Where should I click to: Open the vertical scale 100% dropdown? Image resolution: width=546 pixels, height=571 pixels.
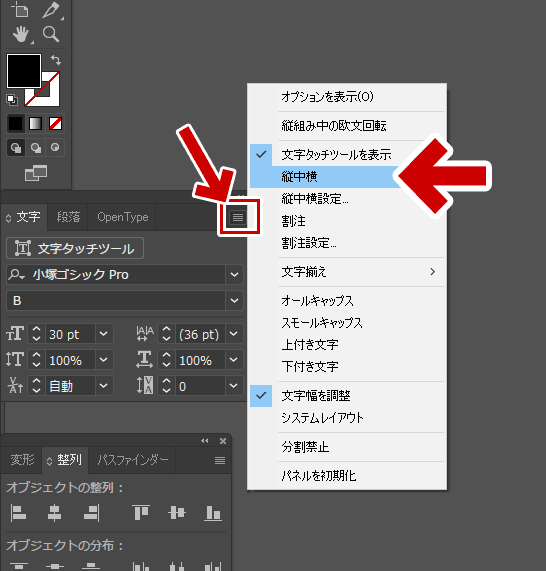(x=104, y=360)
